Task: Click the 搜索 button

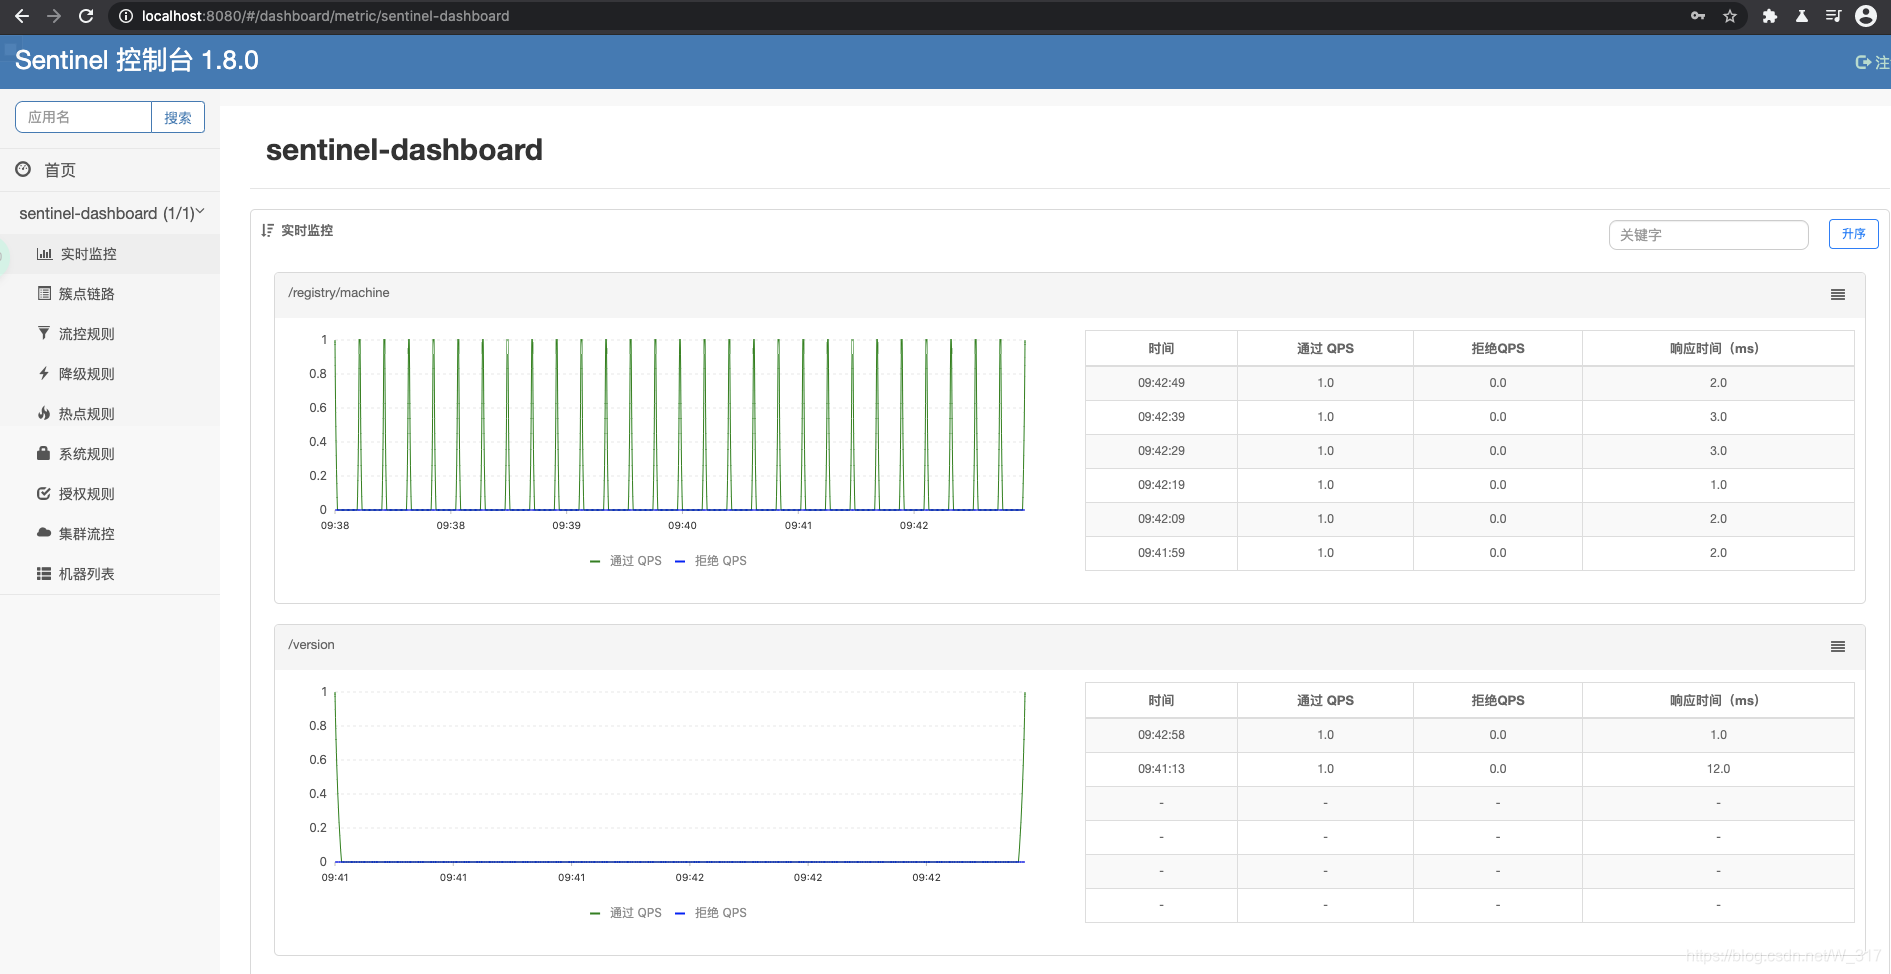Action: point(178,117)
